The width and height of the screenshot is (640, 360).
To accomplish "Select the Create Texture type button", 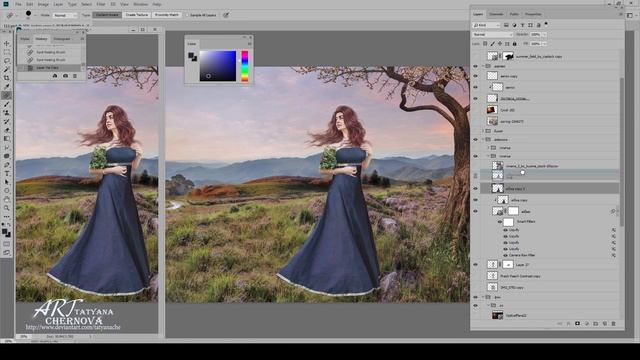I will (137, 15).
